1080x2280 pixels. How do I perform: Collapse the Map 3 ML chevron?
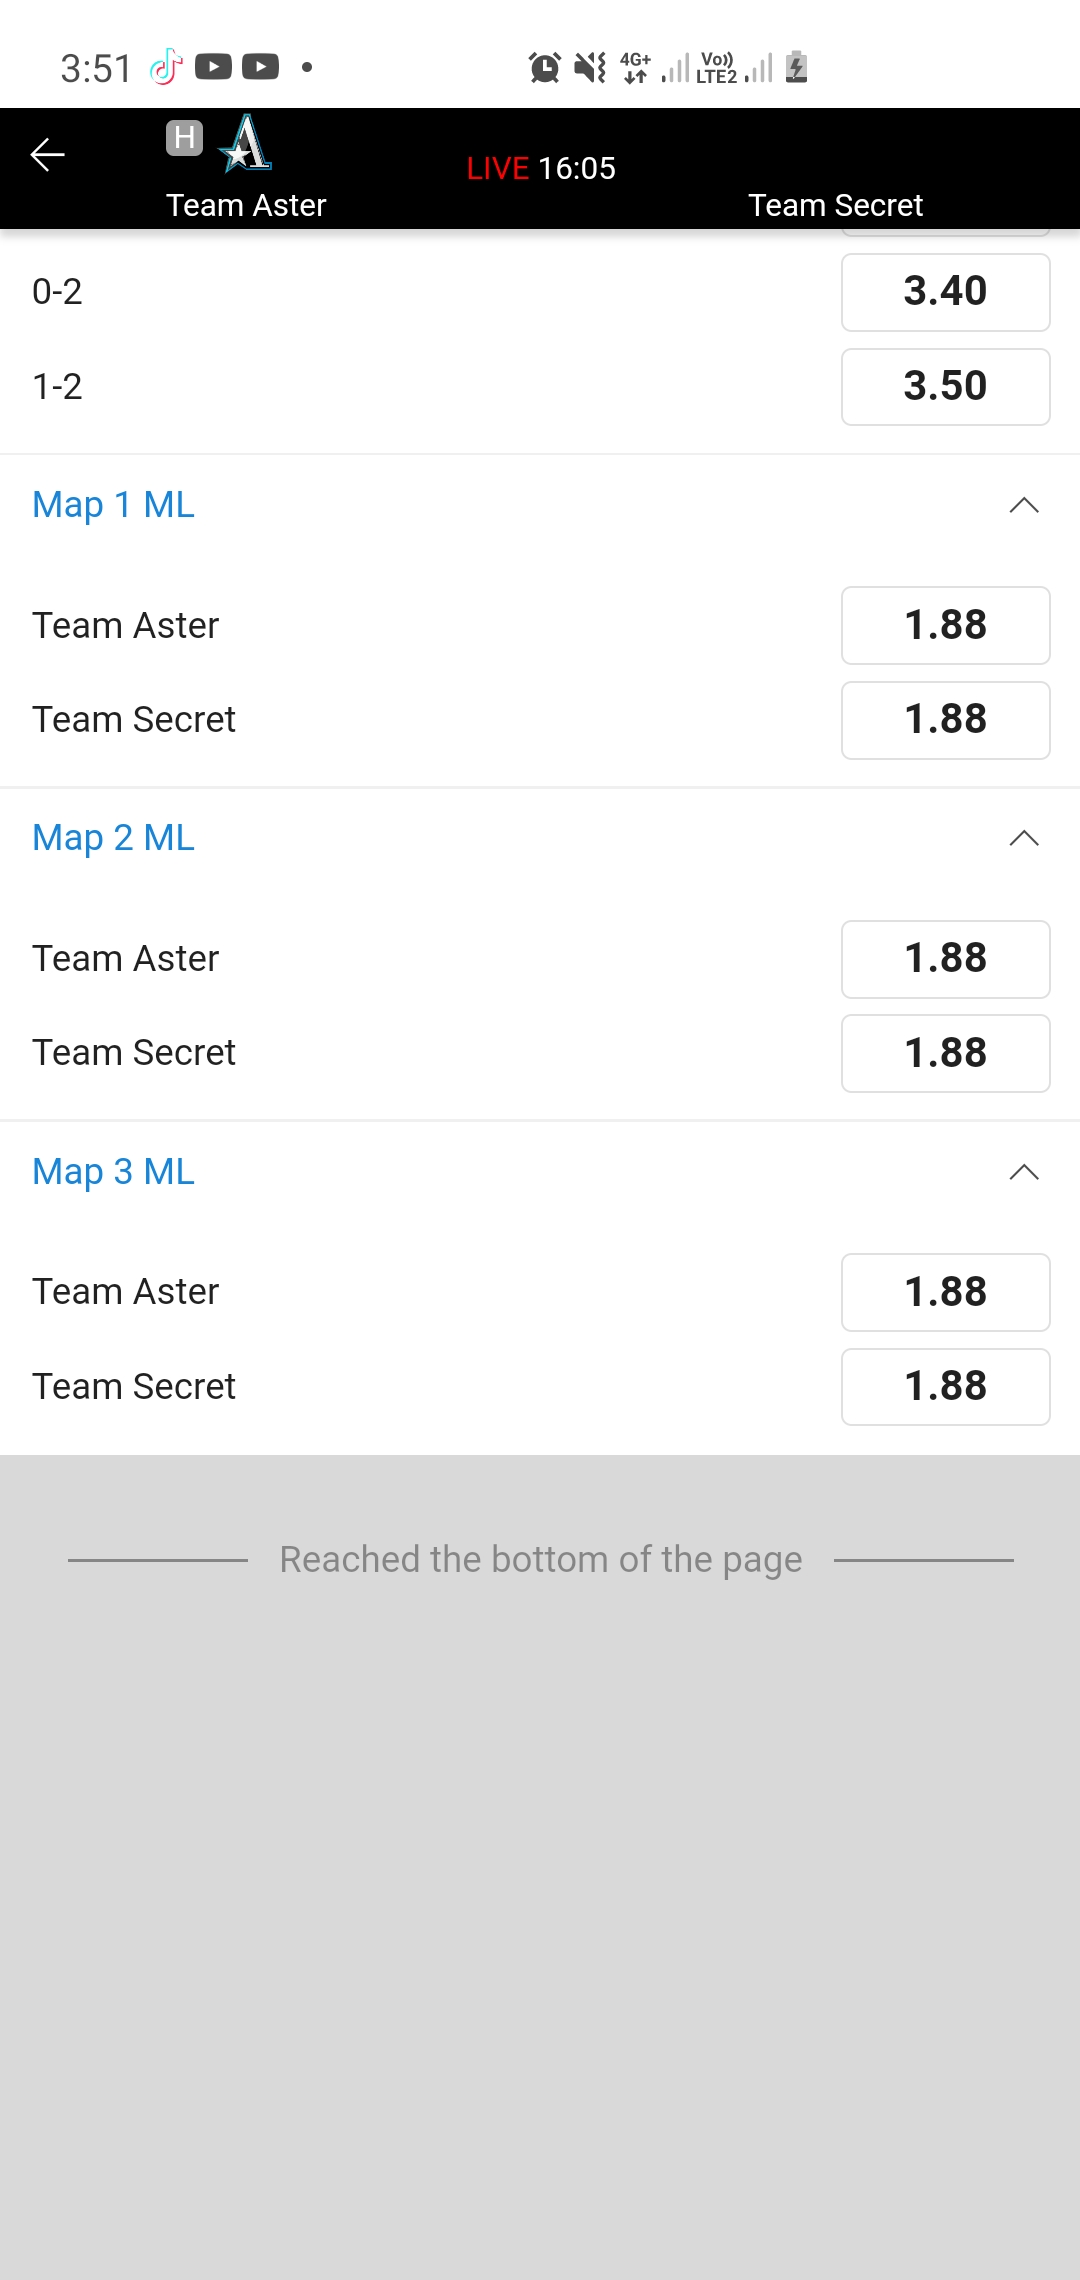[x=1024, y=1172]
